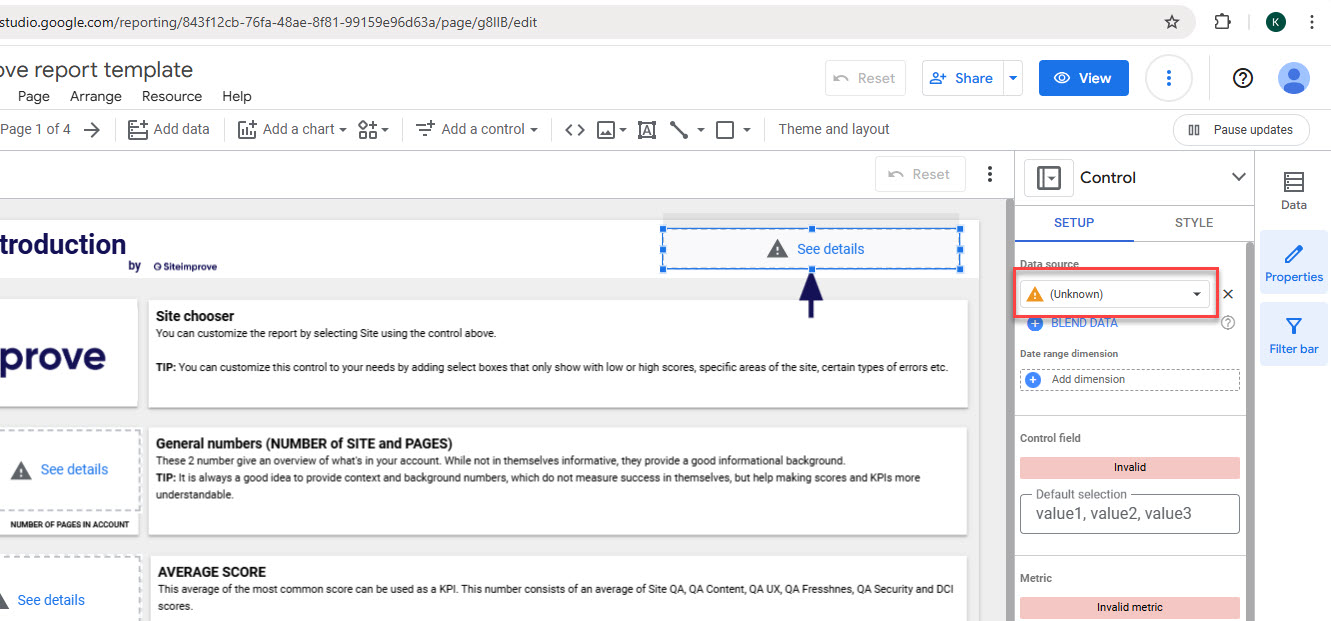Select the rectangle shape icon
The height and width of the screenshot is (621, 1331).
coord(725,129)
